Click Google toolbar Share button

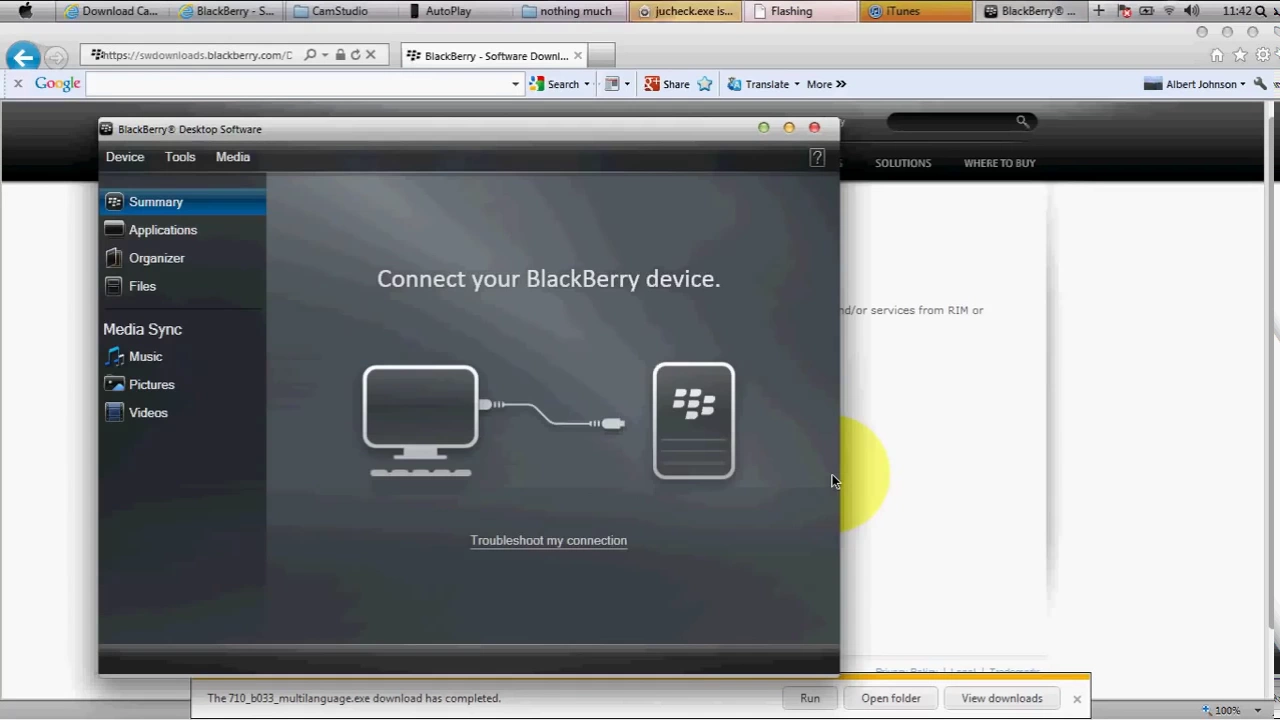tap(667, 84)
